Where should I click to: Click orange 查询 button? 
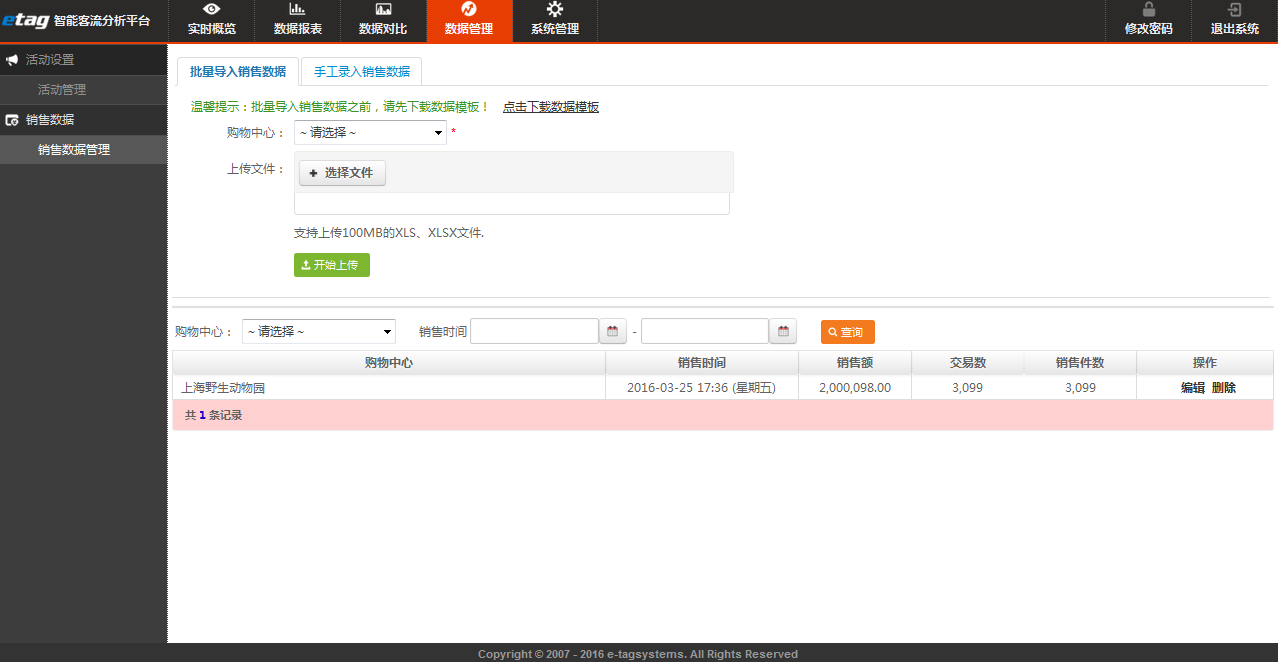[848, 332]
